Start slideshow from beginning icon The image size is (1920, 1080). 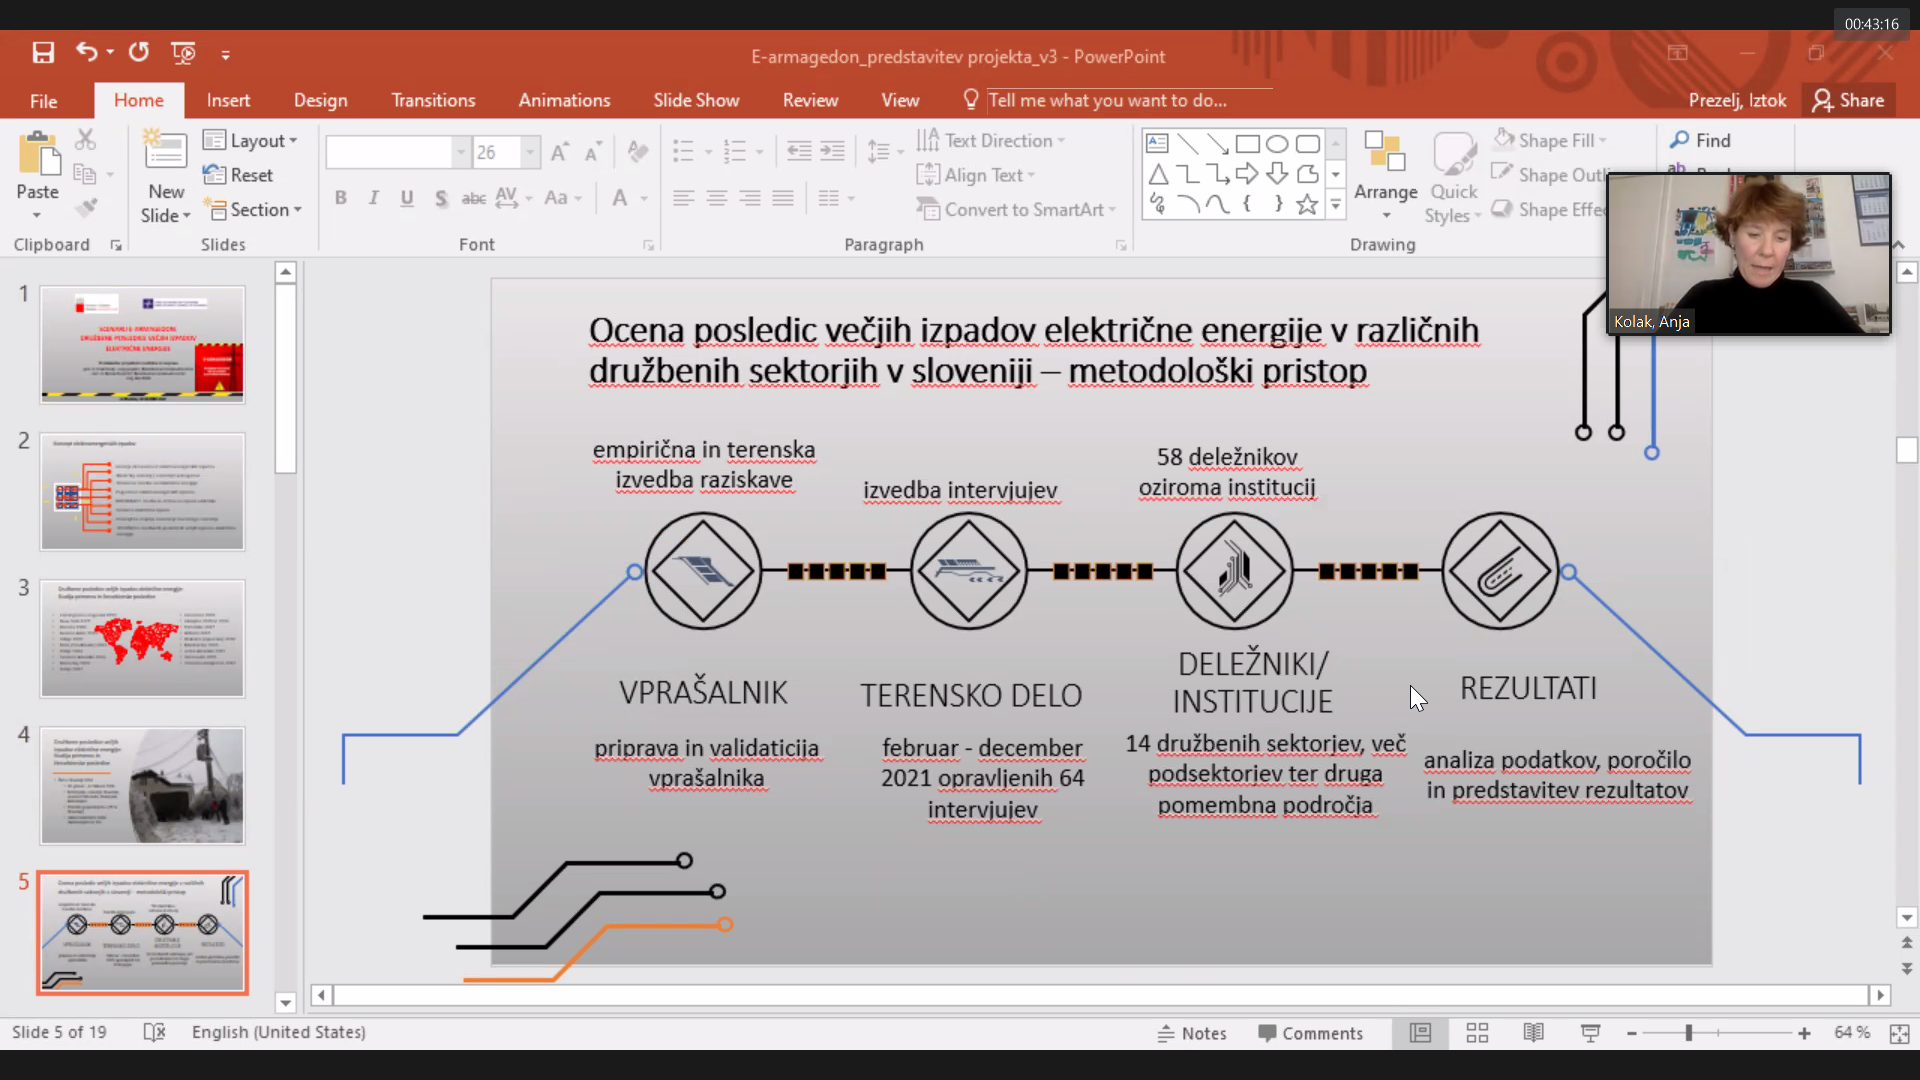click(183, 53)
